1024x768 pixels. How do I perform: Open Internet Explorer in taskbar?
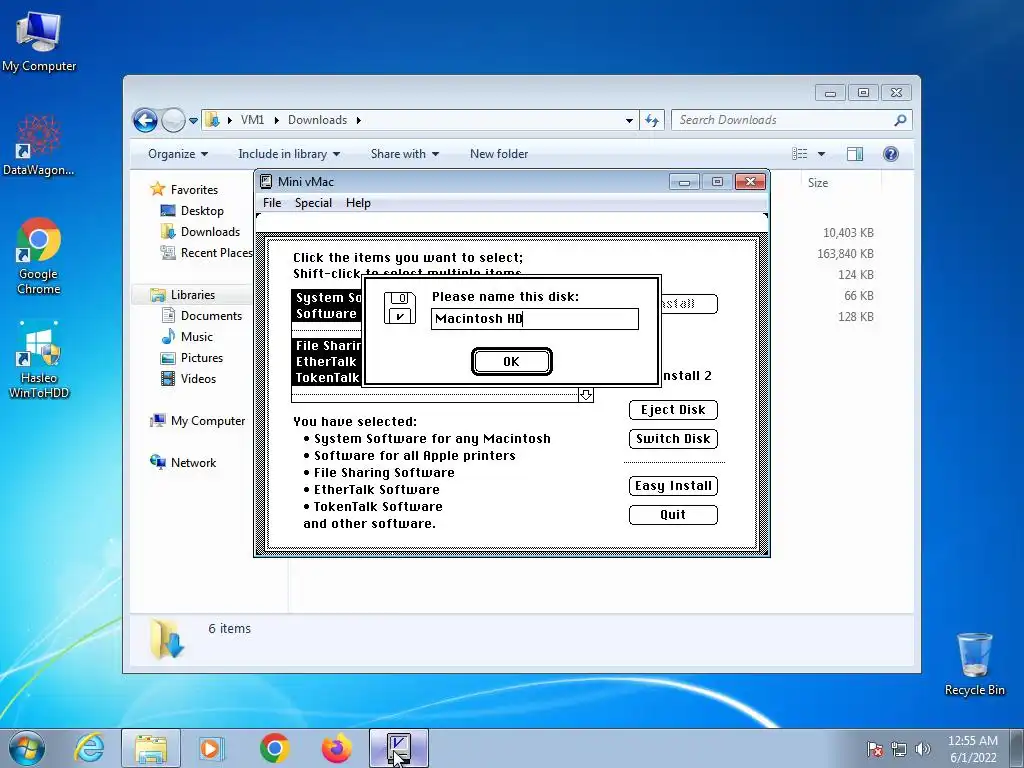[x=89, y=748]
